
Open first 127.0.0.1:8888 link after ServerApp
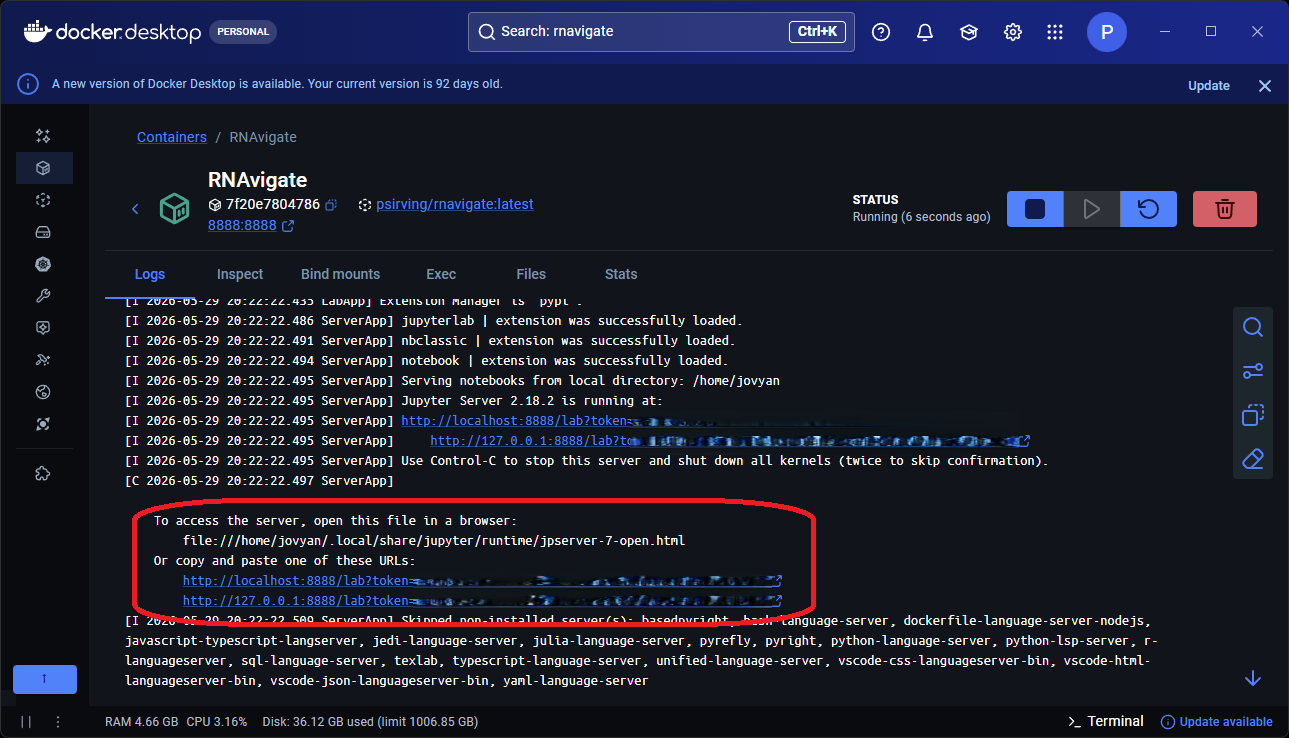(x=730, y=441)
